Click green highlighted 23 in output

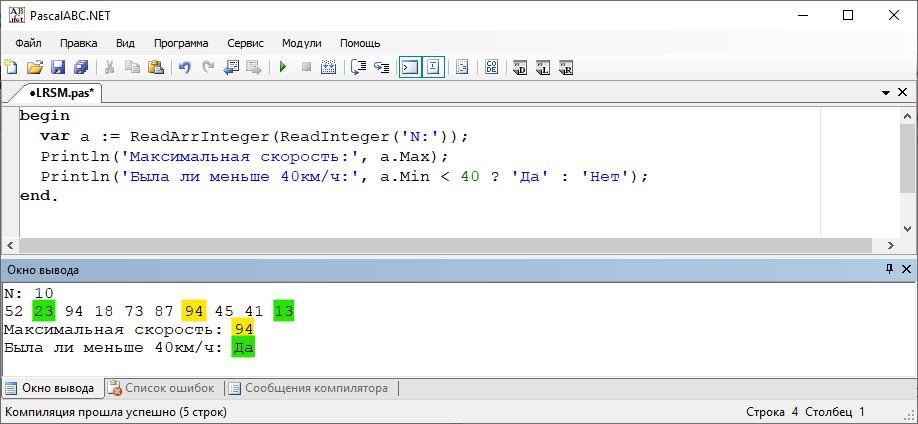[43, 310]
